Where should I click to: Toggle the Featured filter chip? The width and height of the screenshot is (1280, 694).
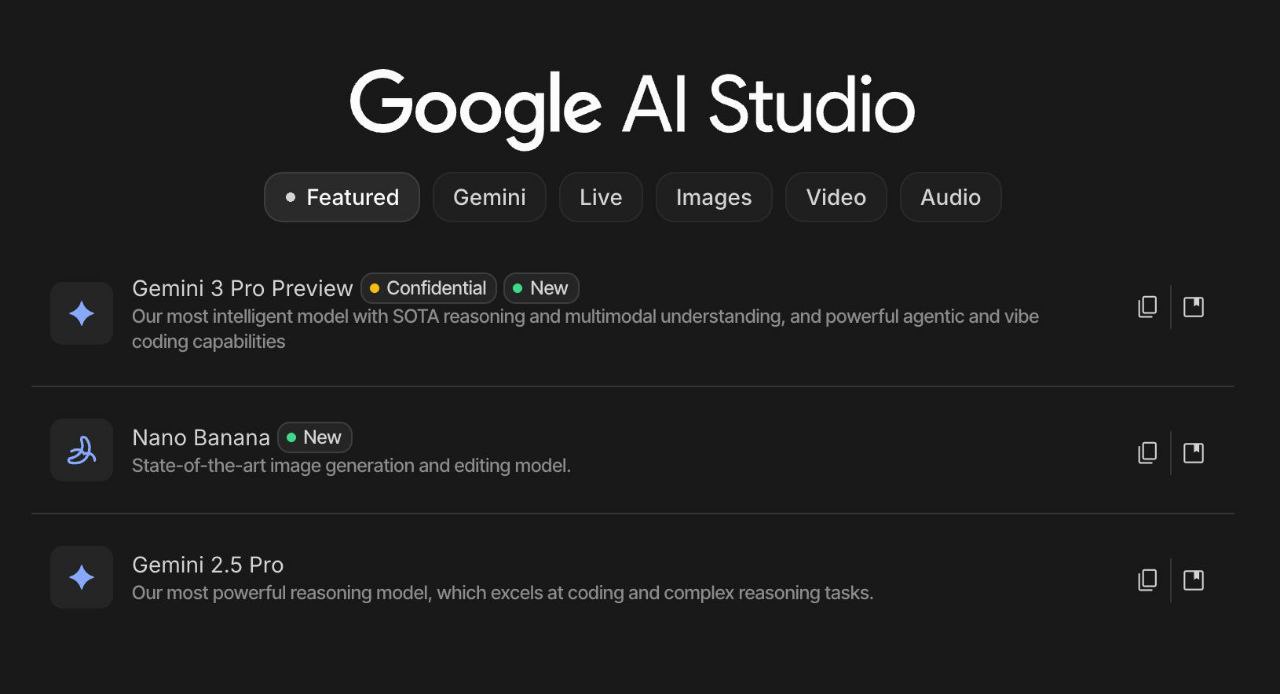(341, 197)
